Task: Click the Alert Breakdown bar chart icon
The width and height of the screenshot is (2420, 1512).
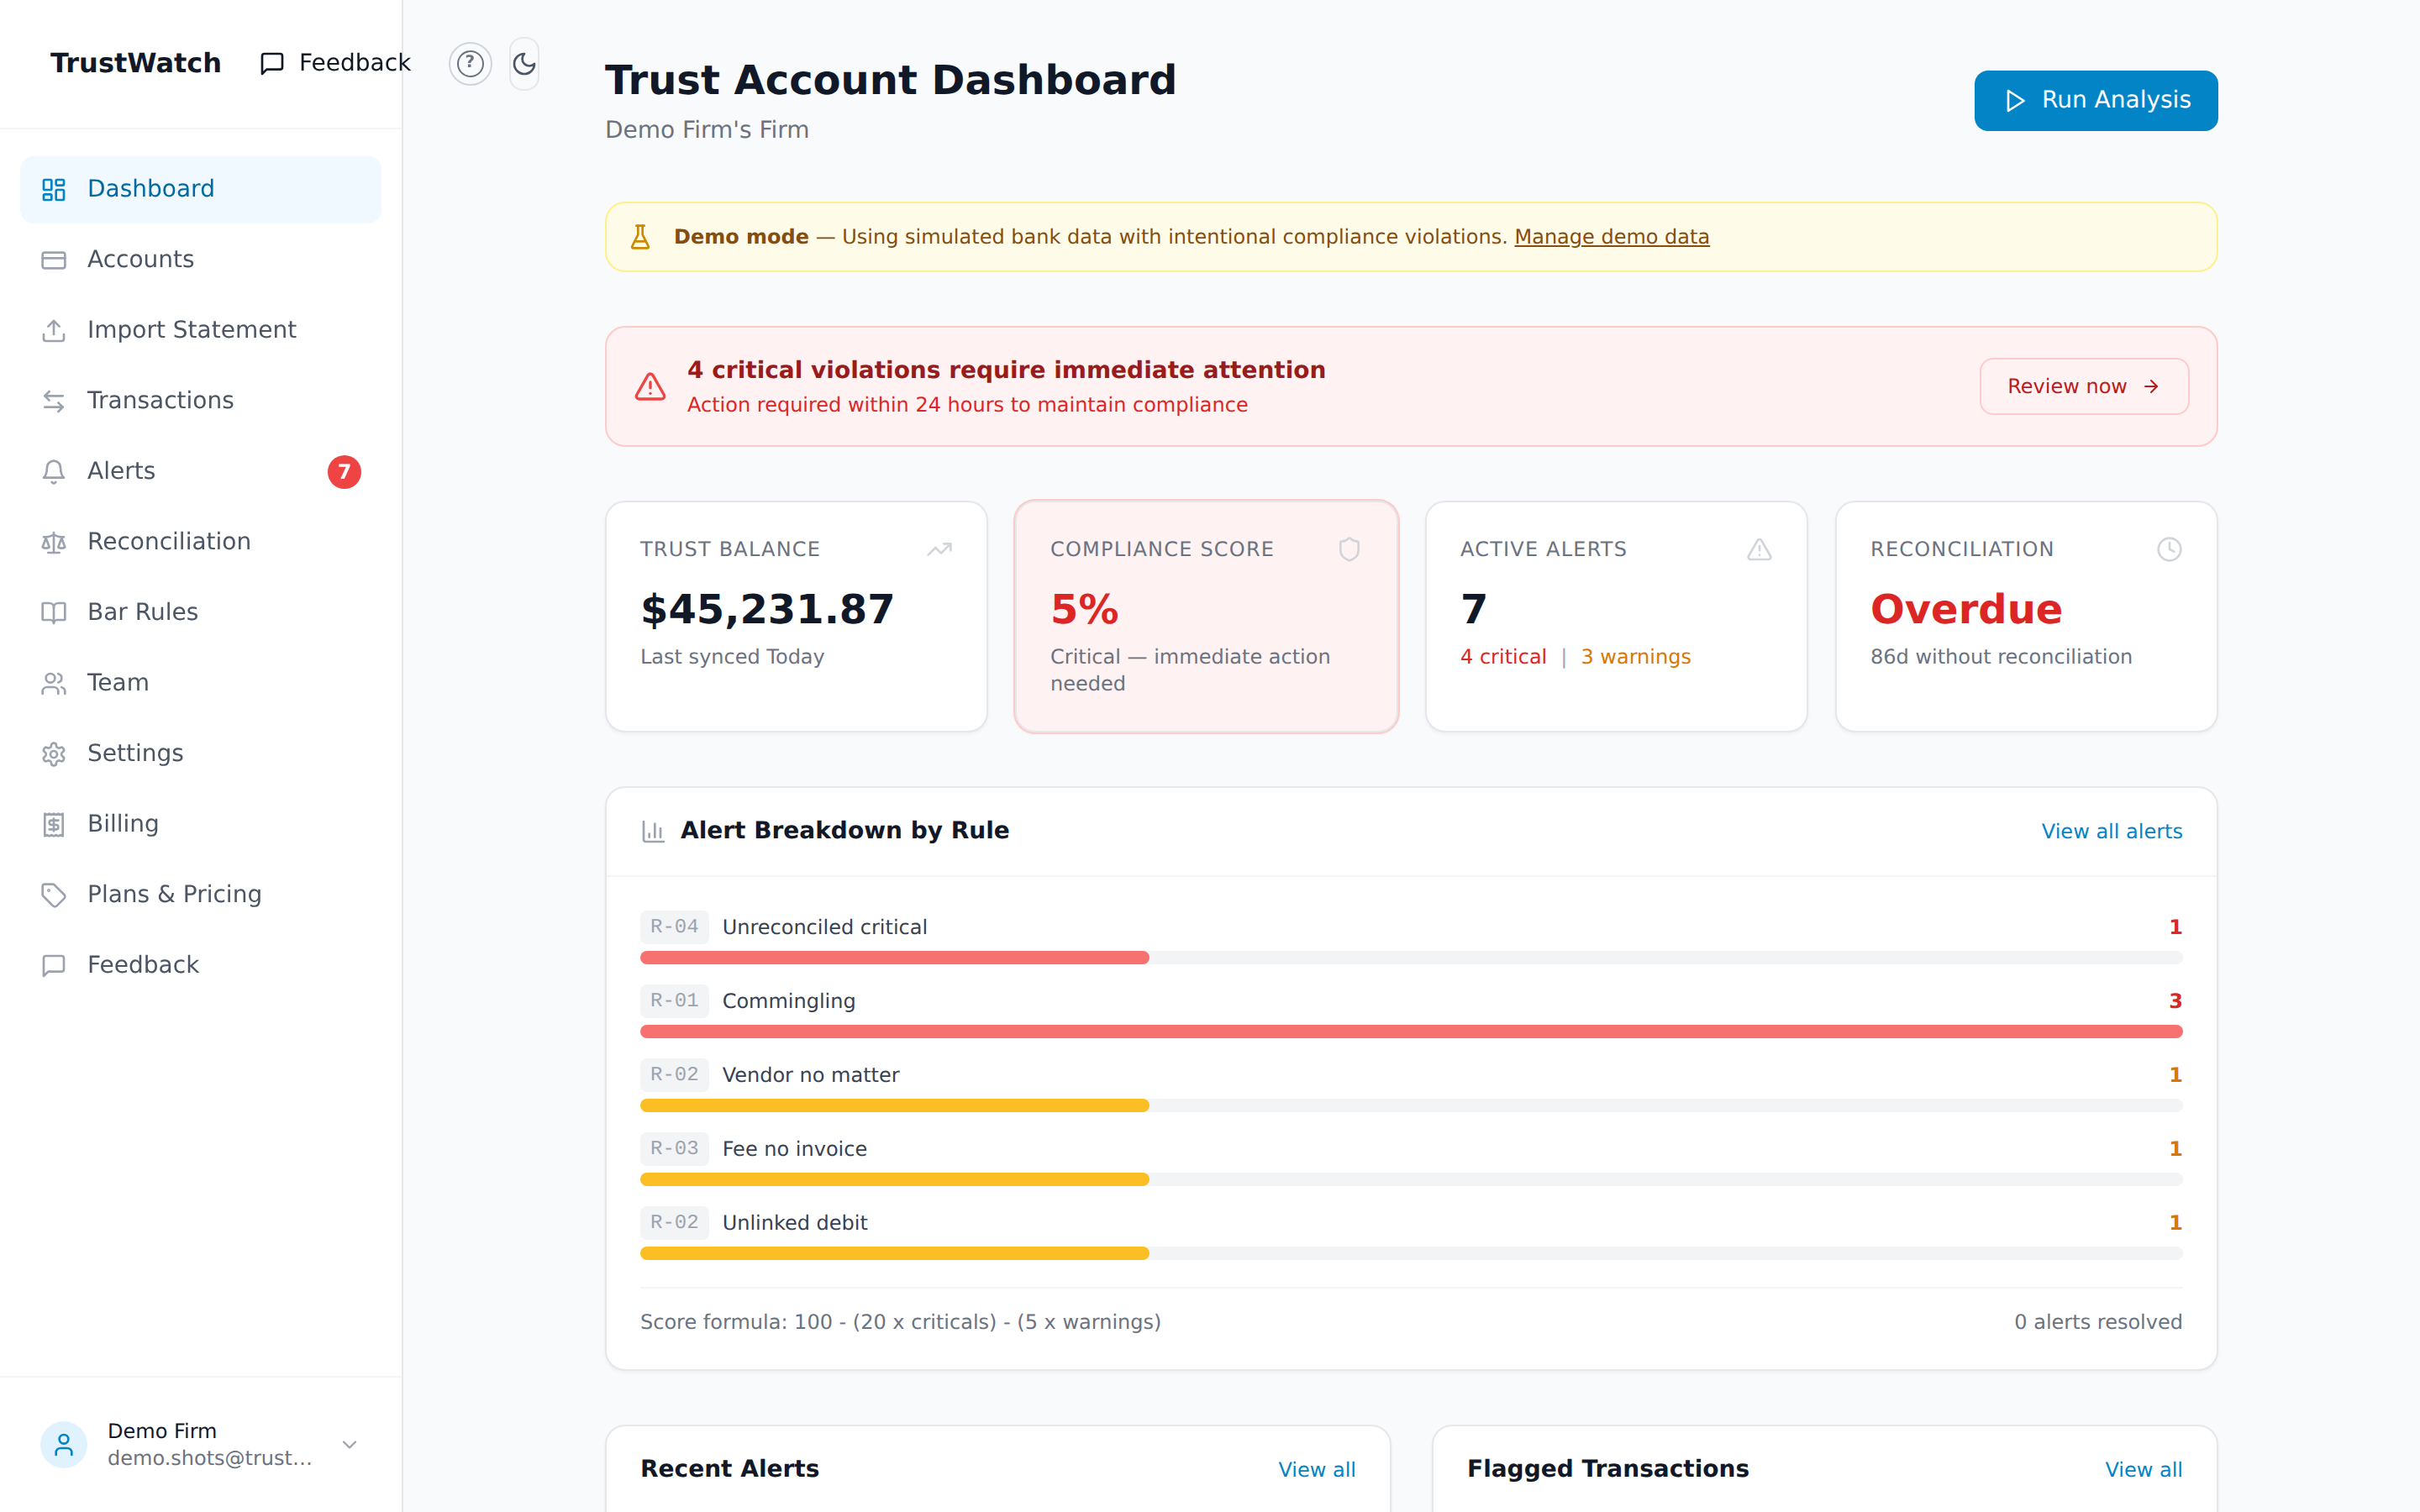Action: tap(653, 831)
